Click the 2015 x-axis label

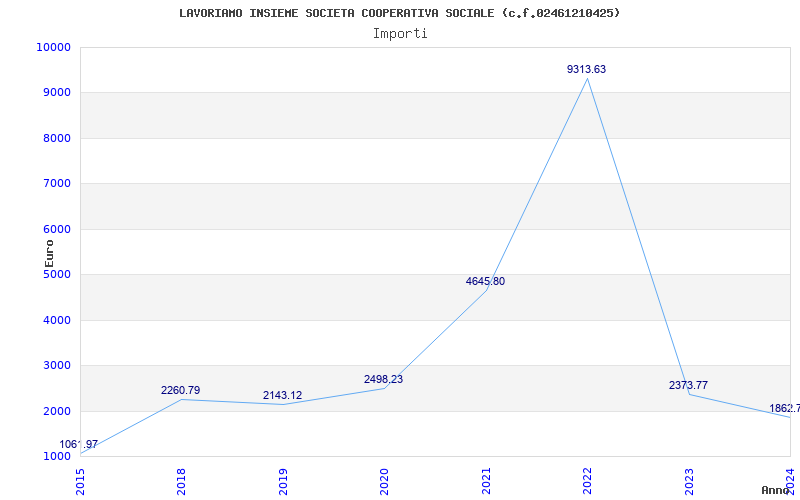(x=80, y=481)
